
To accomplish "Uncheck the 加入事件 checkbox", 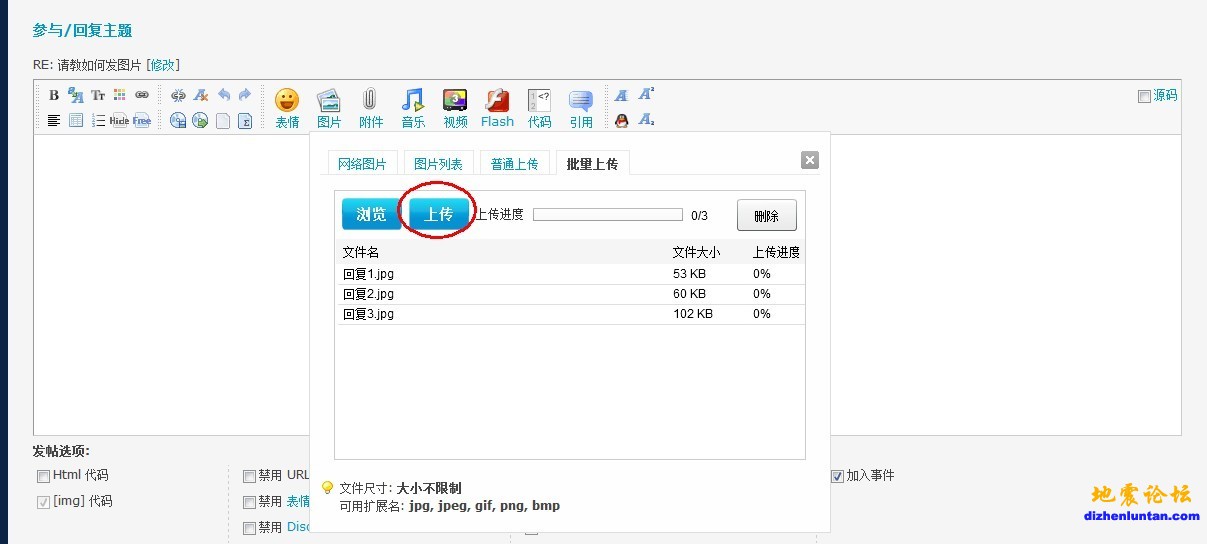I will pyautogui.click(x=837, y=476).
